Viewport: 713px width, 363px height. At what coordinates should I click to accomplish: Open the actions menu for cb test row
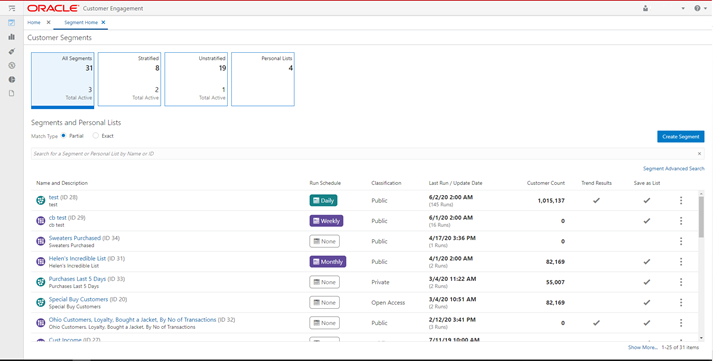tap(681, 221)
